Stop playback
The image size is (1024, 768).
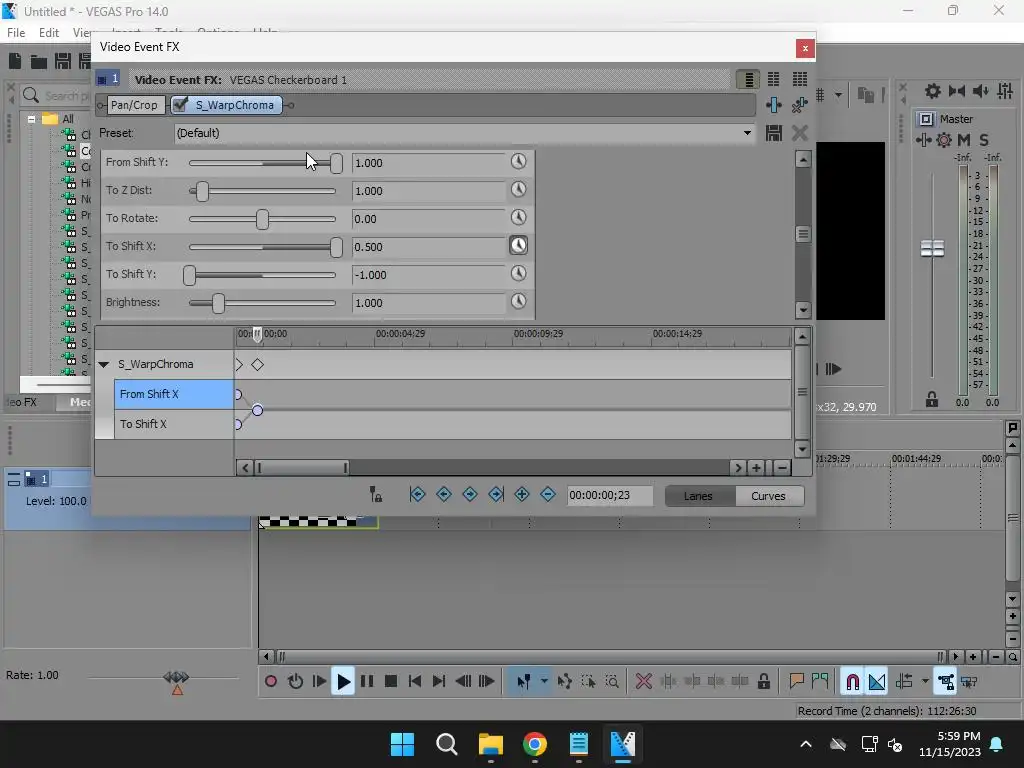[391, 682]
